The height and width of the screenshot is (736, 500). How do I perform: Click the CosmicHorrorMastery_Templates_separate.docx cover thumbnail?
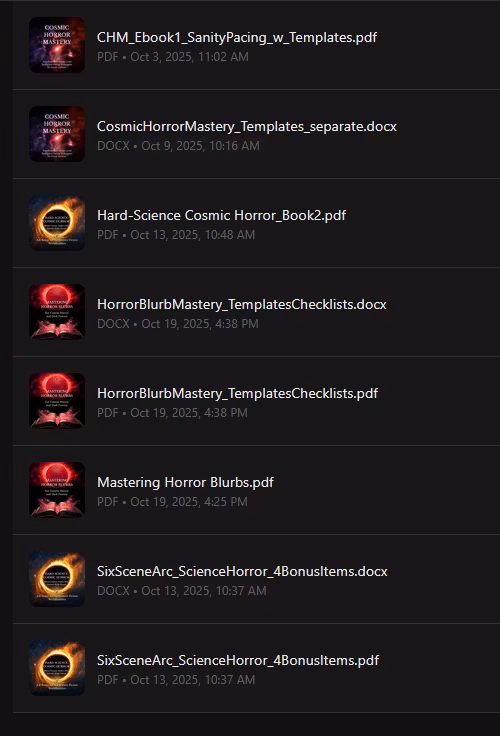57,134
